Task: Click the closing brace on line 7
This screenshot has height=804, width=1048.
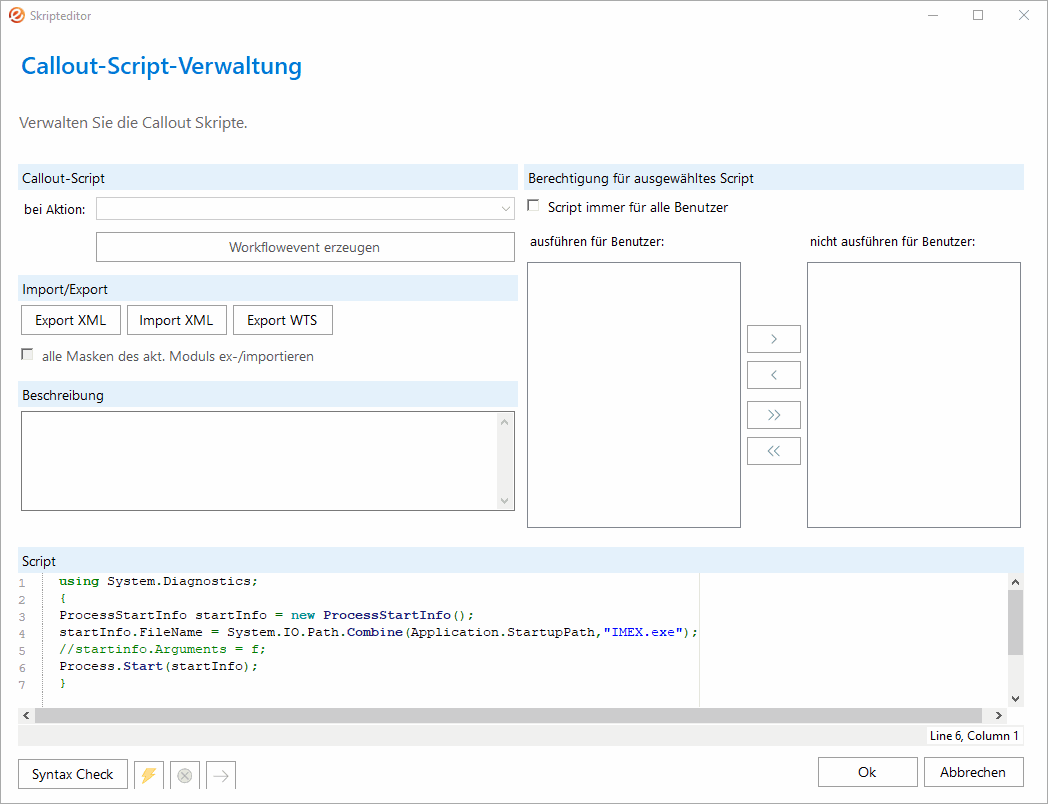Action: (63, 683)
